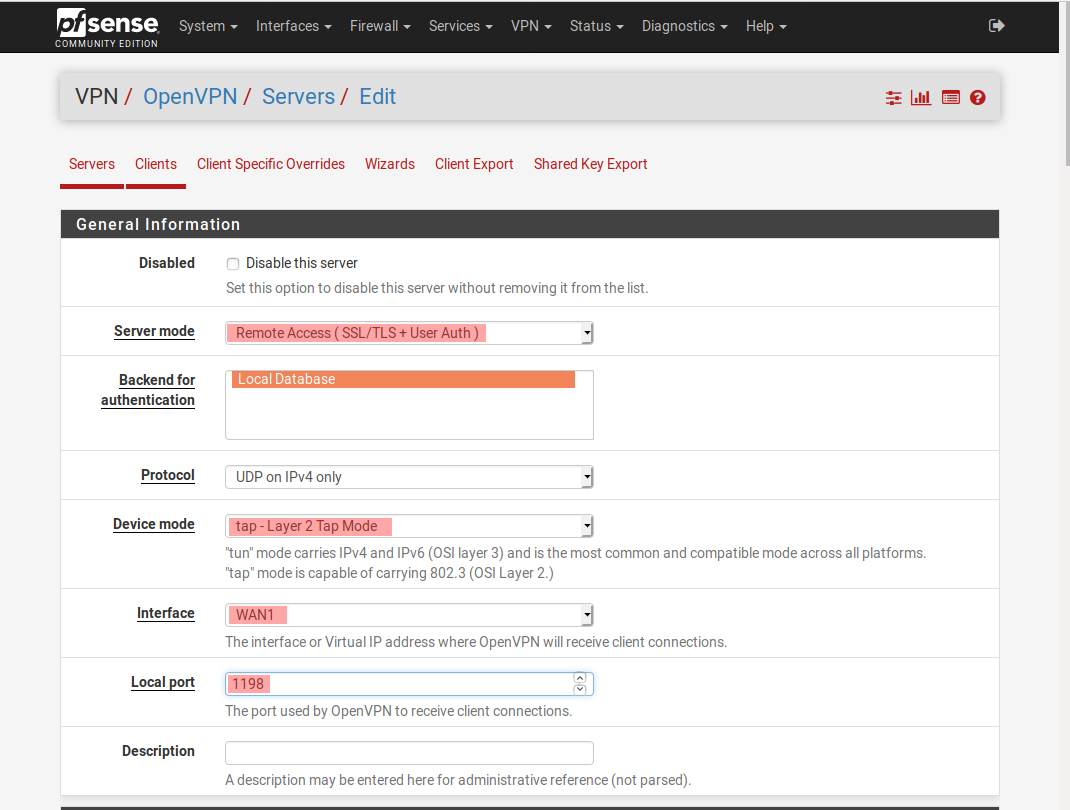Click the Servers breadcrumb link
Screen dimensions: 1070x810
[298, 97]
